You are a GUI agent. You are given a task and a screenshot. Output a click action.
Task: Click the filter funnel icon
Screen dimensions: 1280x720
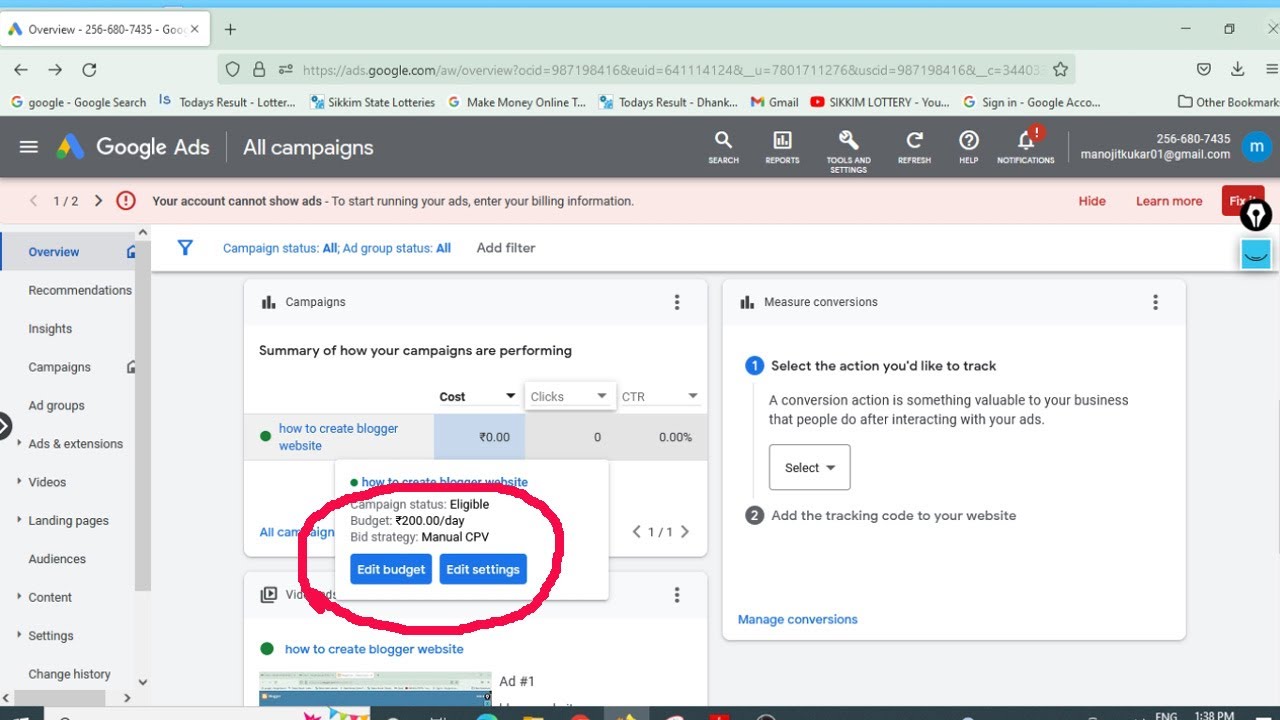[185, 247]
